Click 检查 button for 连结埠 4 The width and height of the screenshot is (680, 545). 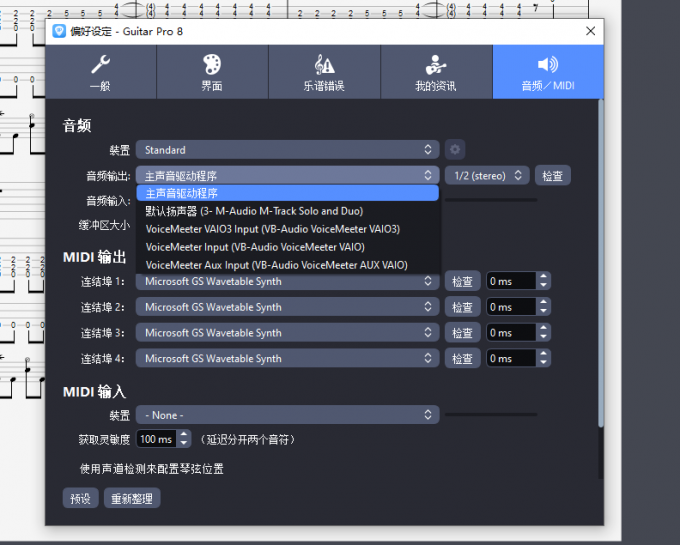(462, 359)
